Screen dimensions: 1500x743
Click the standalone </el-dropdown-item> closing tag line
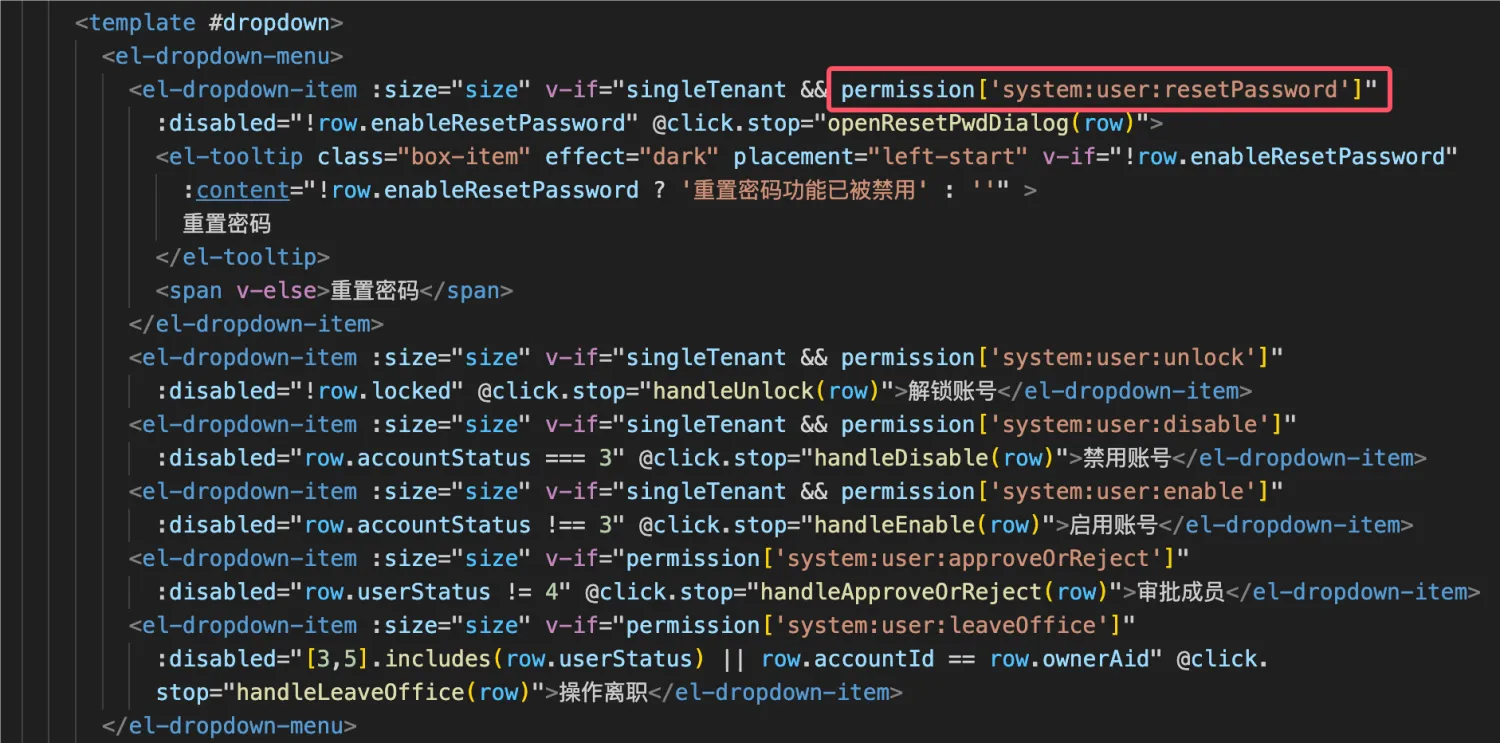click(256, 324)
